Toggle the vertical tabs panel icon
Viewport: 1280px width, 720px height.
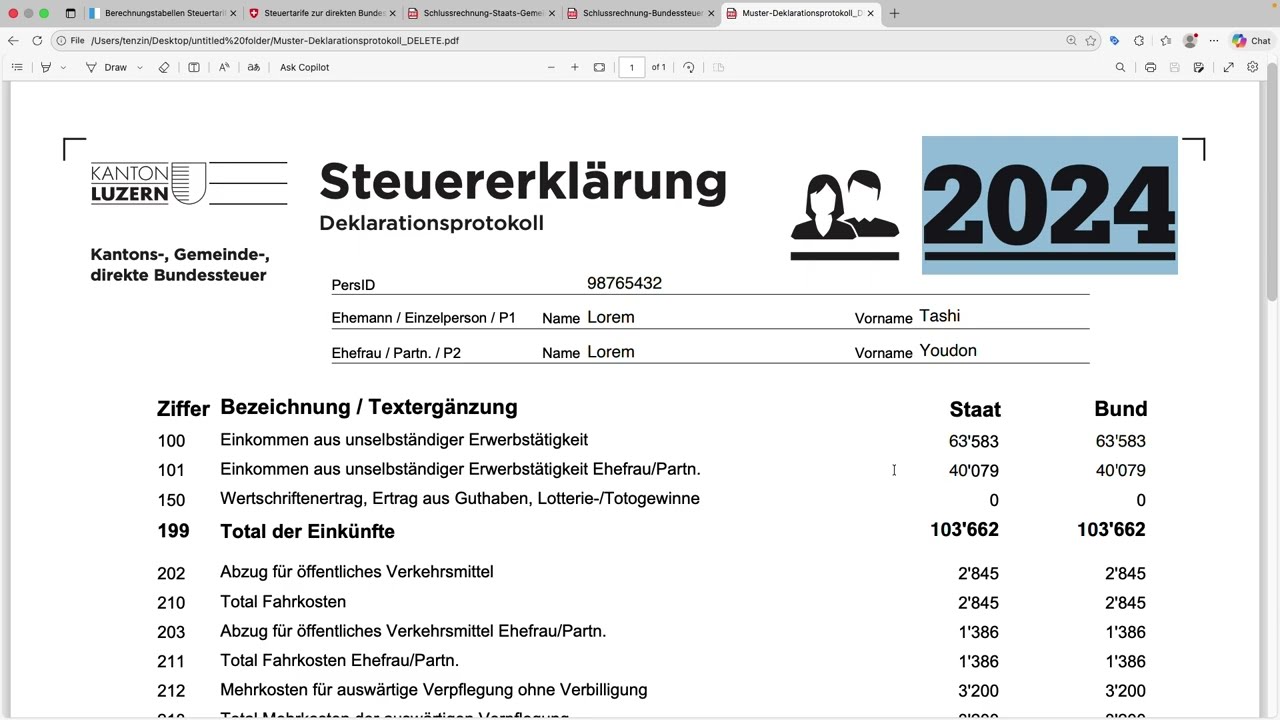(70, 13)
